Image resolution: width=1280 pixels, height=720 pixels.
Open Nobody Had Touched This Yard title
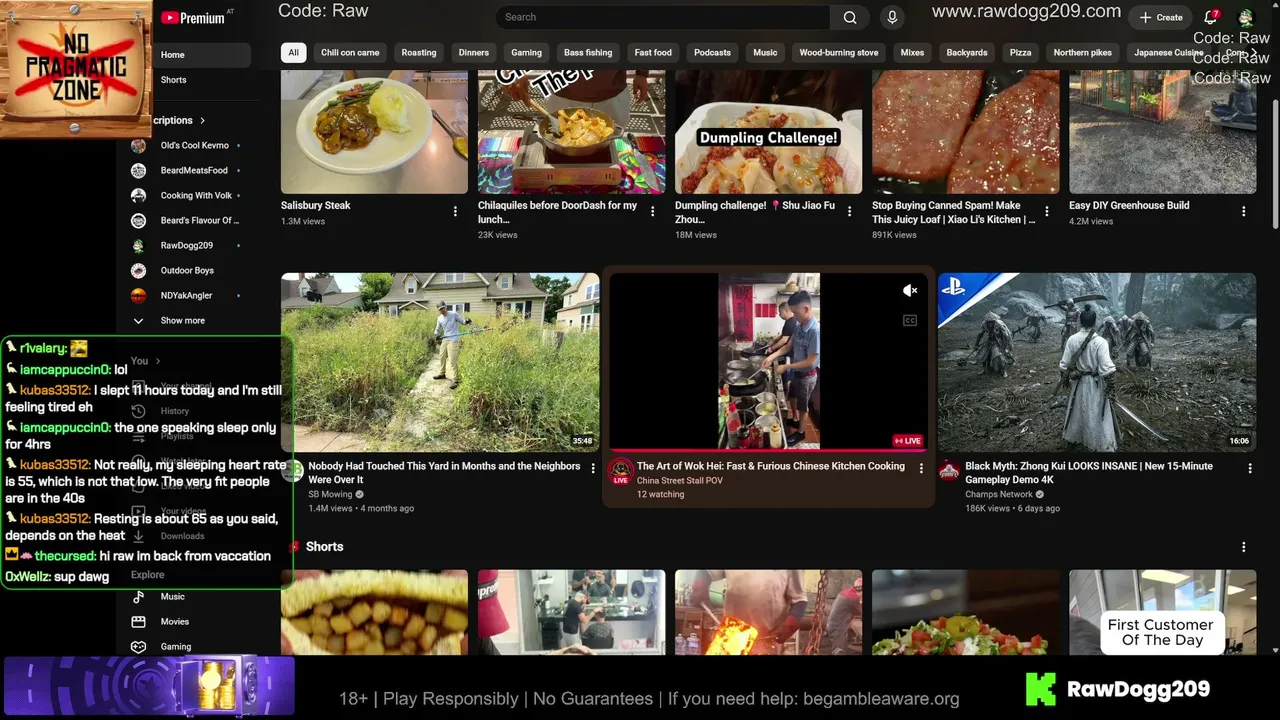click(x=444, y=472)
